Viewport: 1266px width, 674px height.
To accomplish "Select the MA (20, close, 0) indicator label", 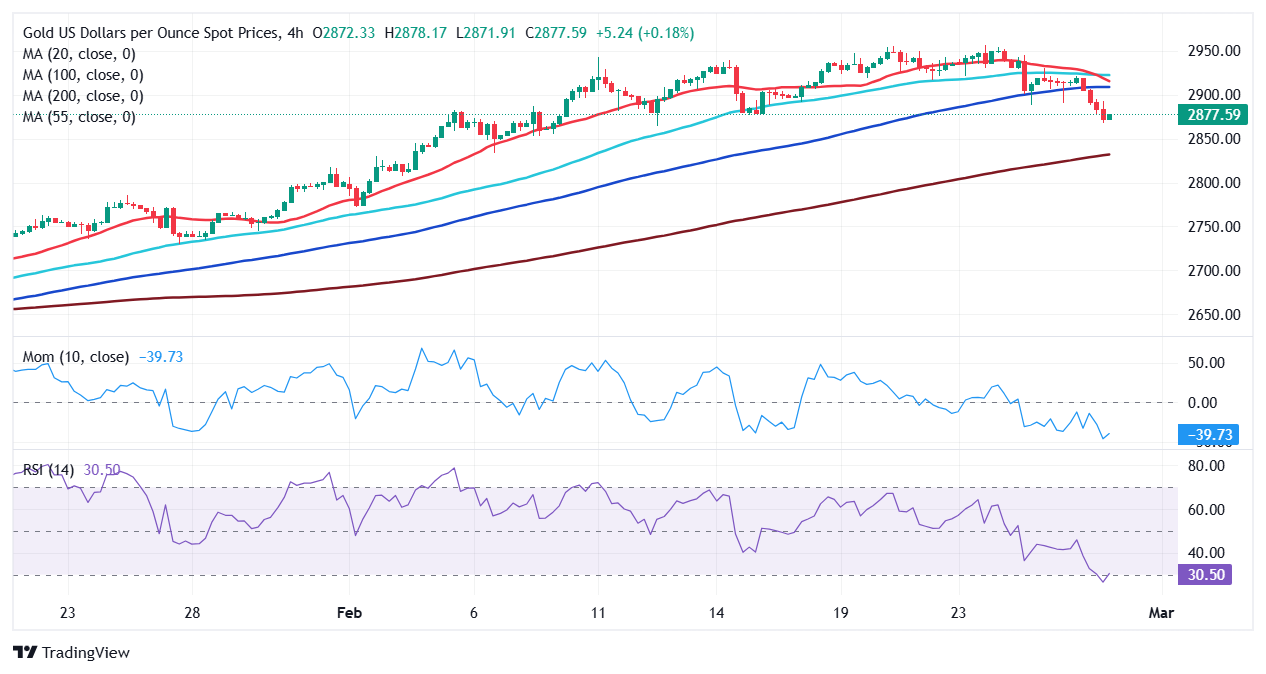I will 79,54.
